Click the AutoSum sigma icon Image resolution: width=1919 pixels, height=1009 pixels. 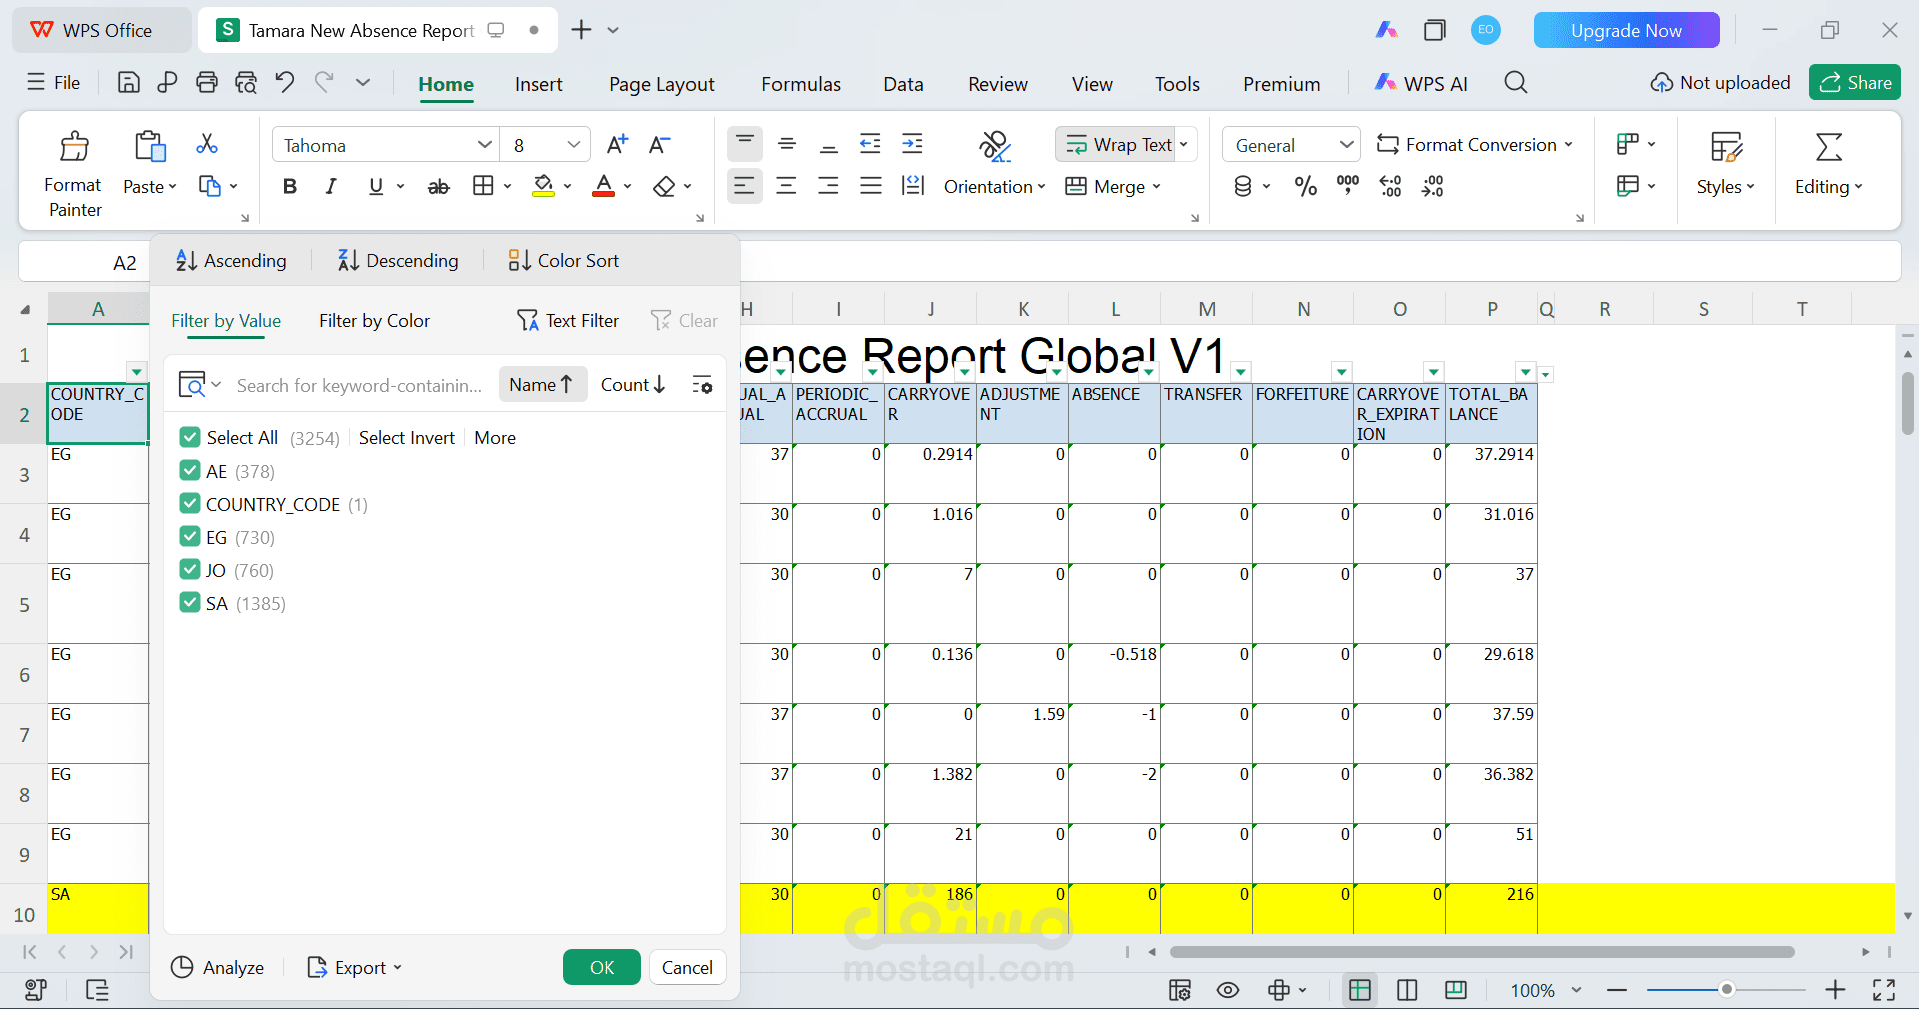click(x=1829, y=146)
